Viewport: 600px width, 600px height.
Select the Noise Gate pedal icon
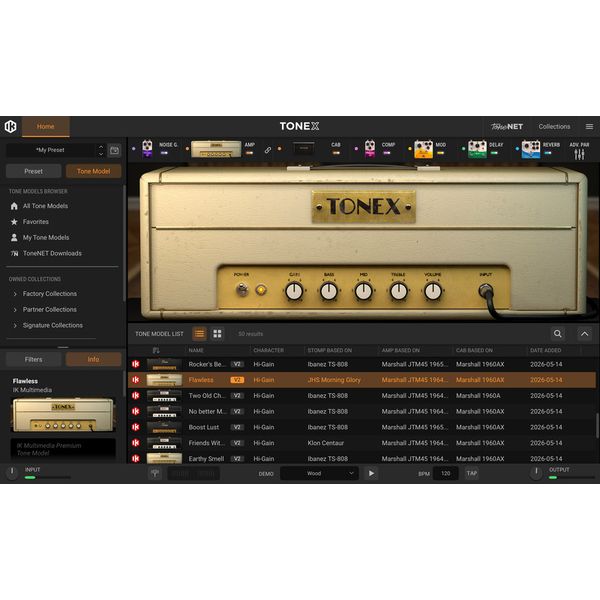tap(147, 148)
